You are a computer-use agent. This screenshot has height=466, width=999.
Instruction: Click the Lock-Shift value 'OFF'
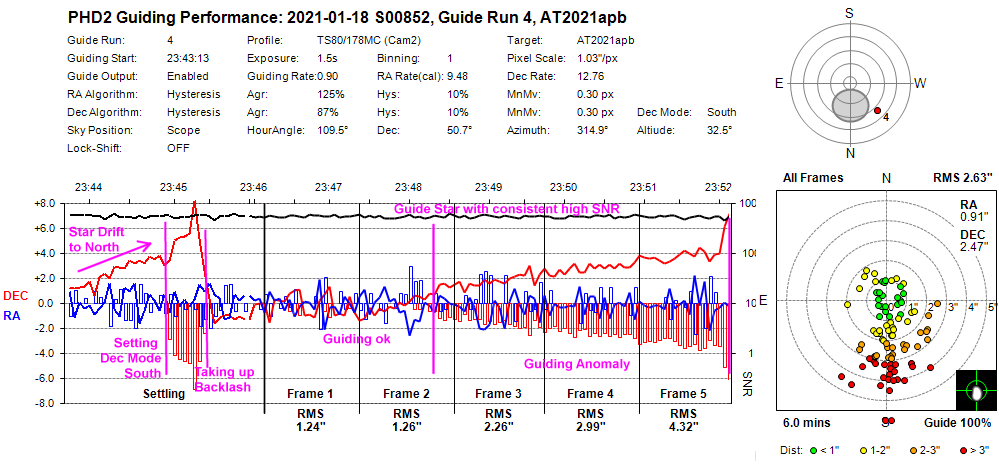tap(178, 148)
